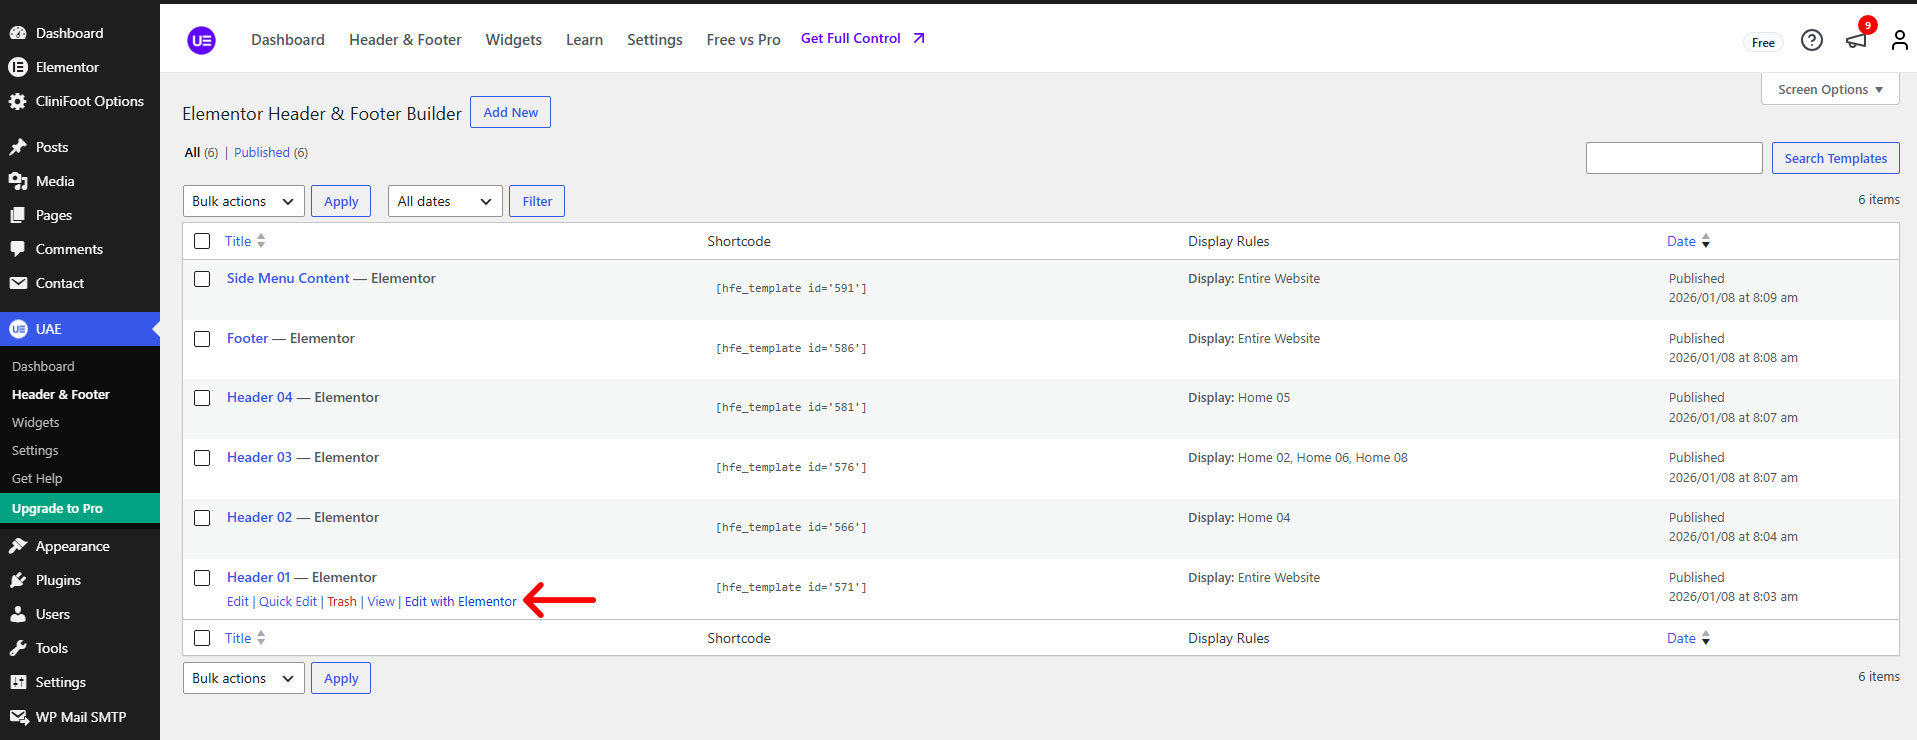Click the bottom Apply button

341,678
